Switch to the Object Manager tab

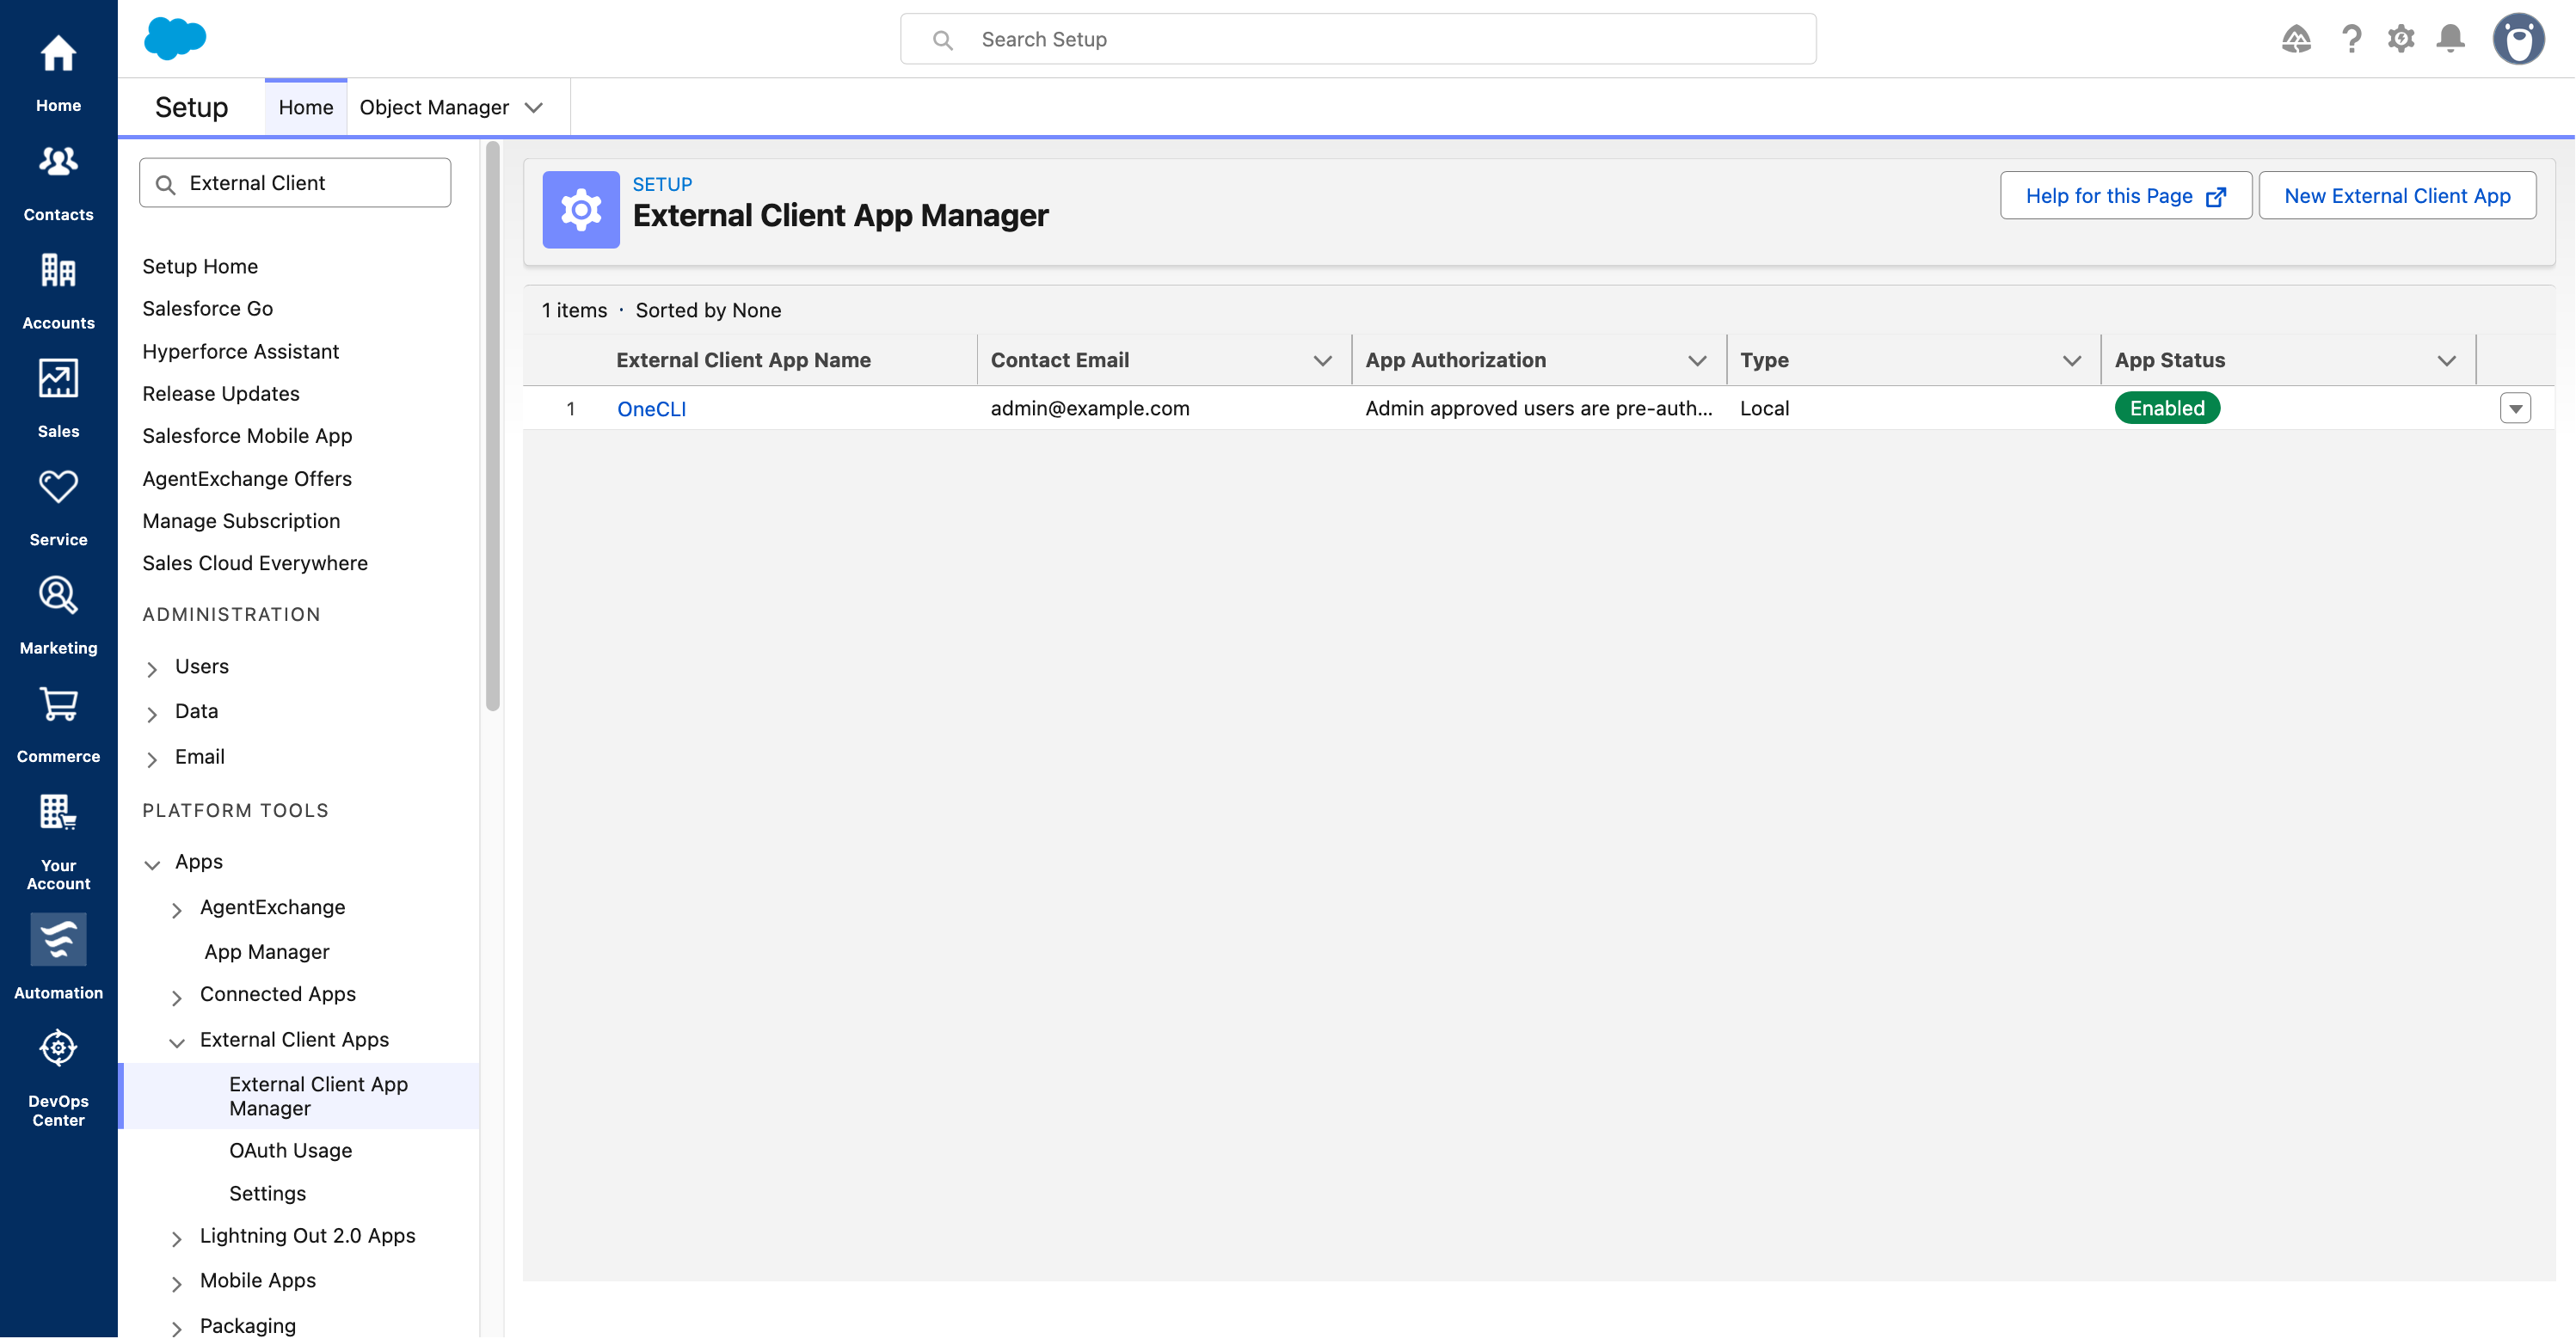pos(434,107)
